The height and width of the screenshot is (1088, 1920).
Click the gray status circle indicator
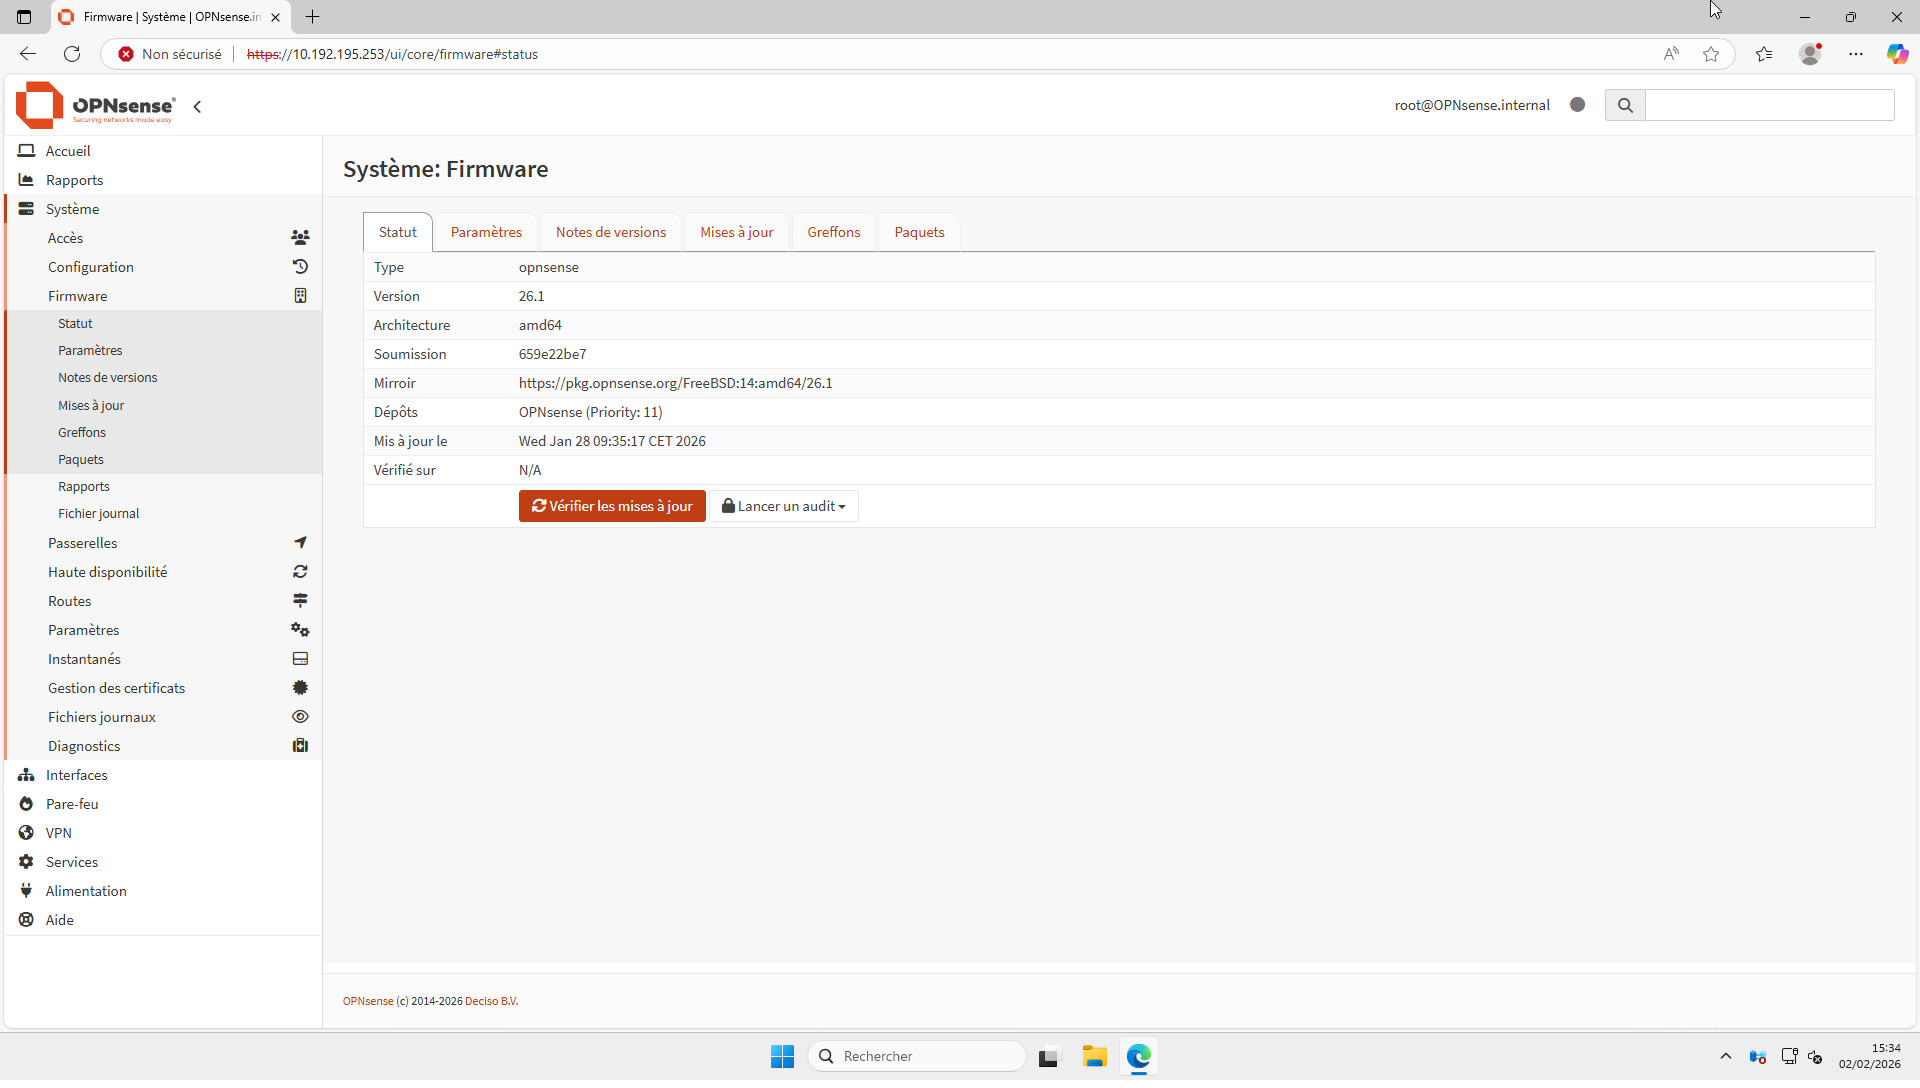coord(1578,105)
